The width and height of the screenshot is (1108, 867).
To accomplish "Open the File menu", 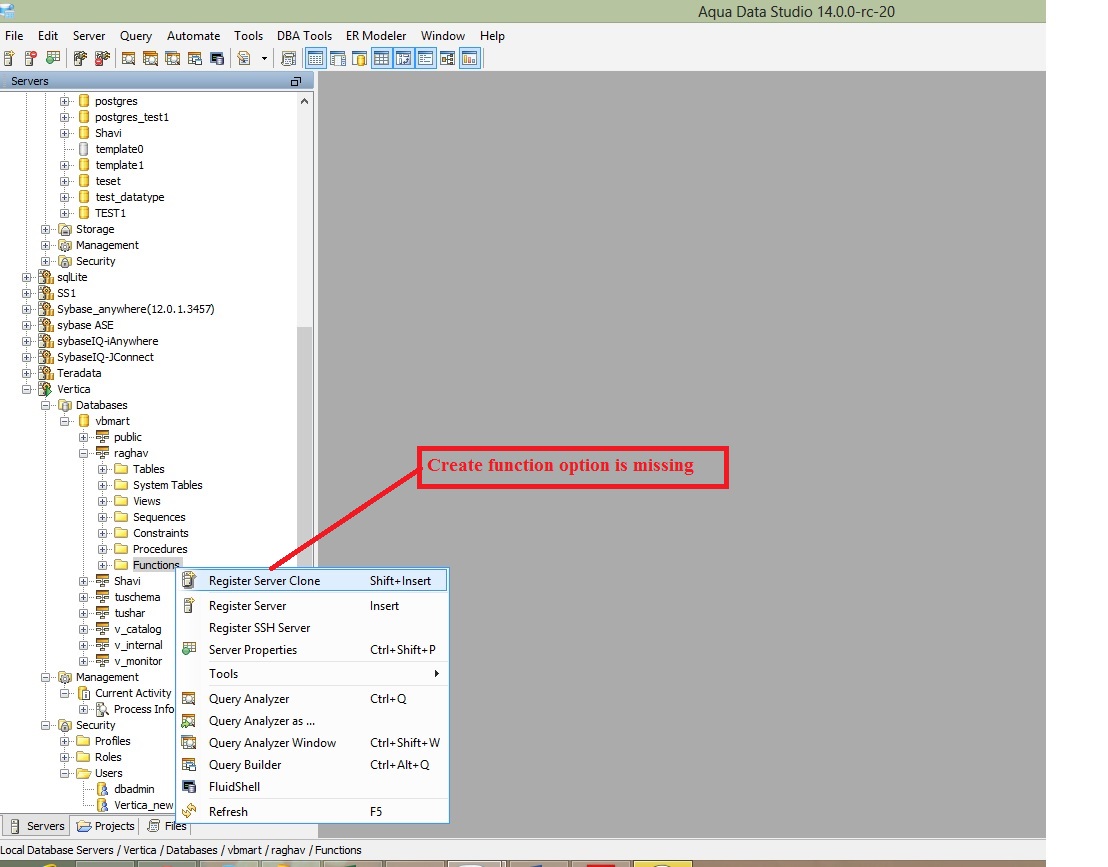I will click(14, 35).
